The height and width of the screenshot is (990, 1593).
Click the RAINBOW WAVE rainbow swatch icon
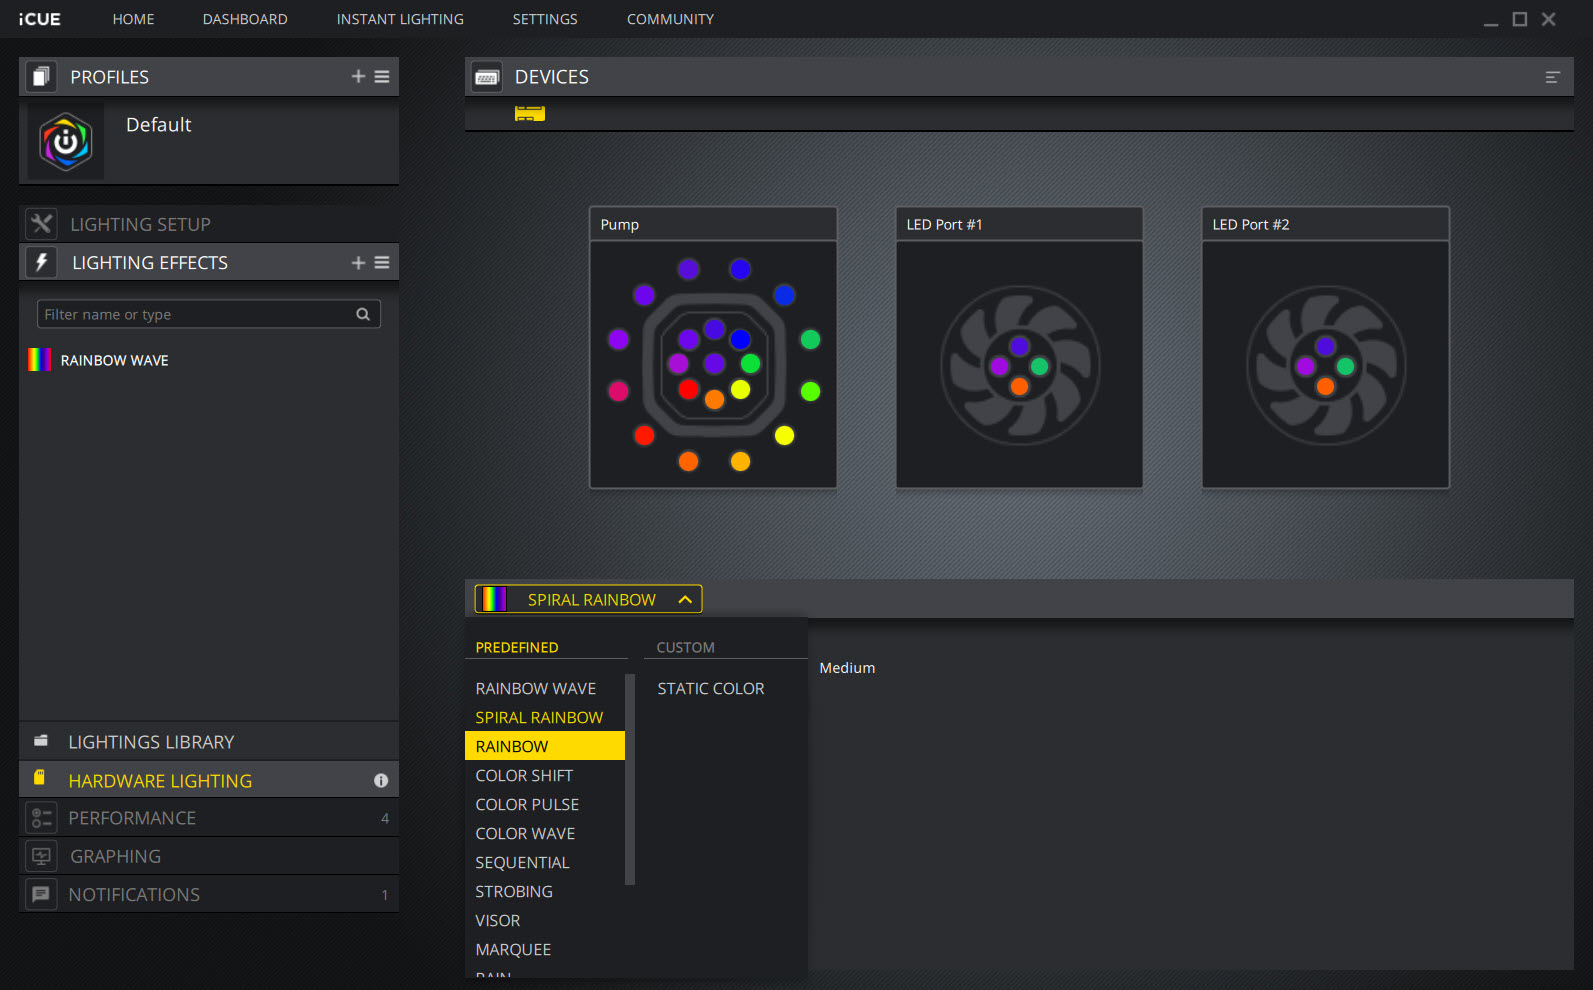[40, 360]
